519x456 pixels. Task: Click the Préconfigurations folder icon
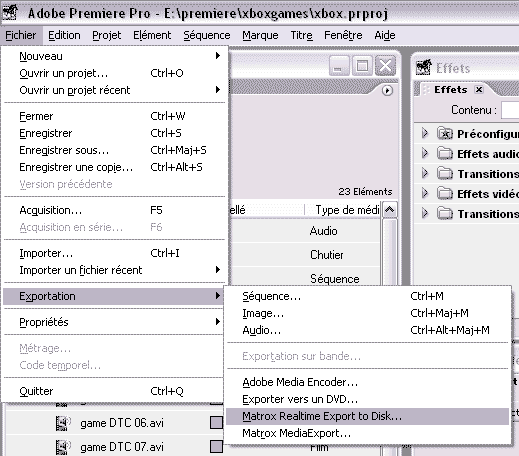tap(445, 134)
